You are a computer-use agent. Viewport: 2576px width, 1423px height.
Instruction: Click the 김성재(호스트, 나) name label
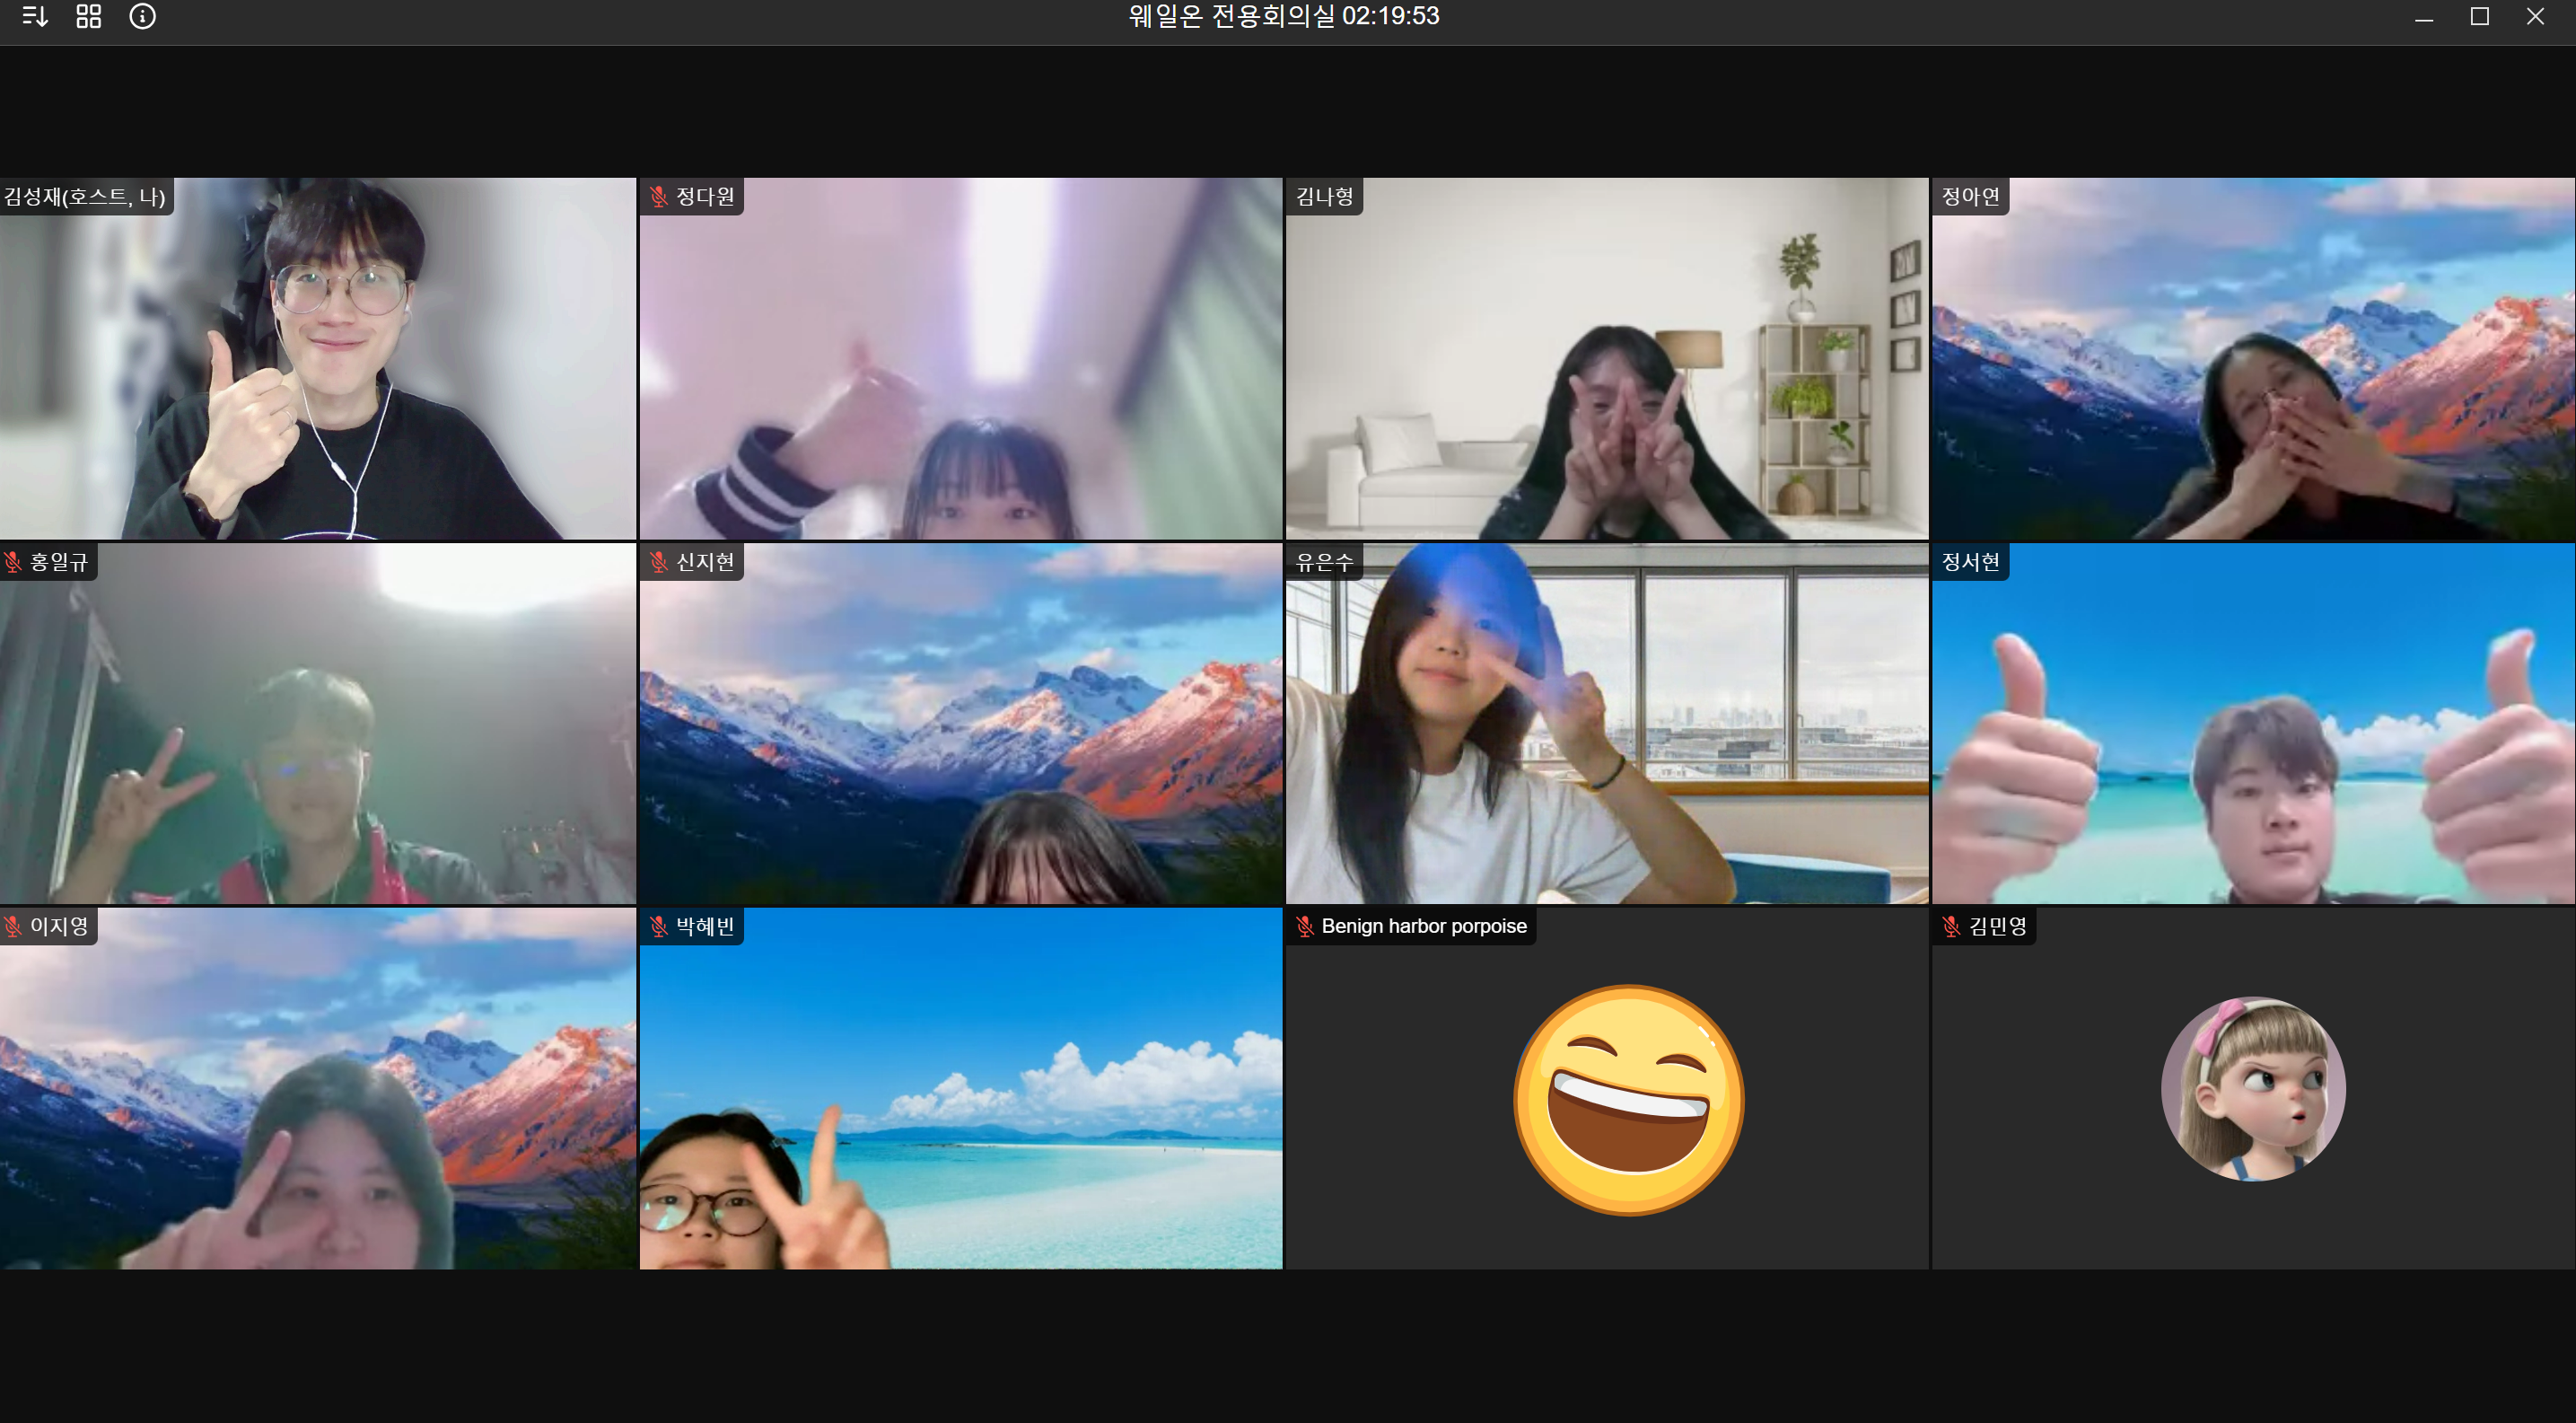(x=85, y=197)
